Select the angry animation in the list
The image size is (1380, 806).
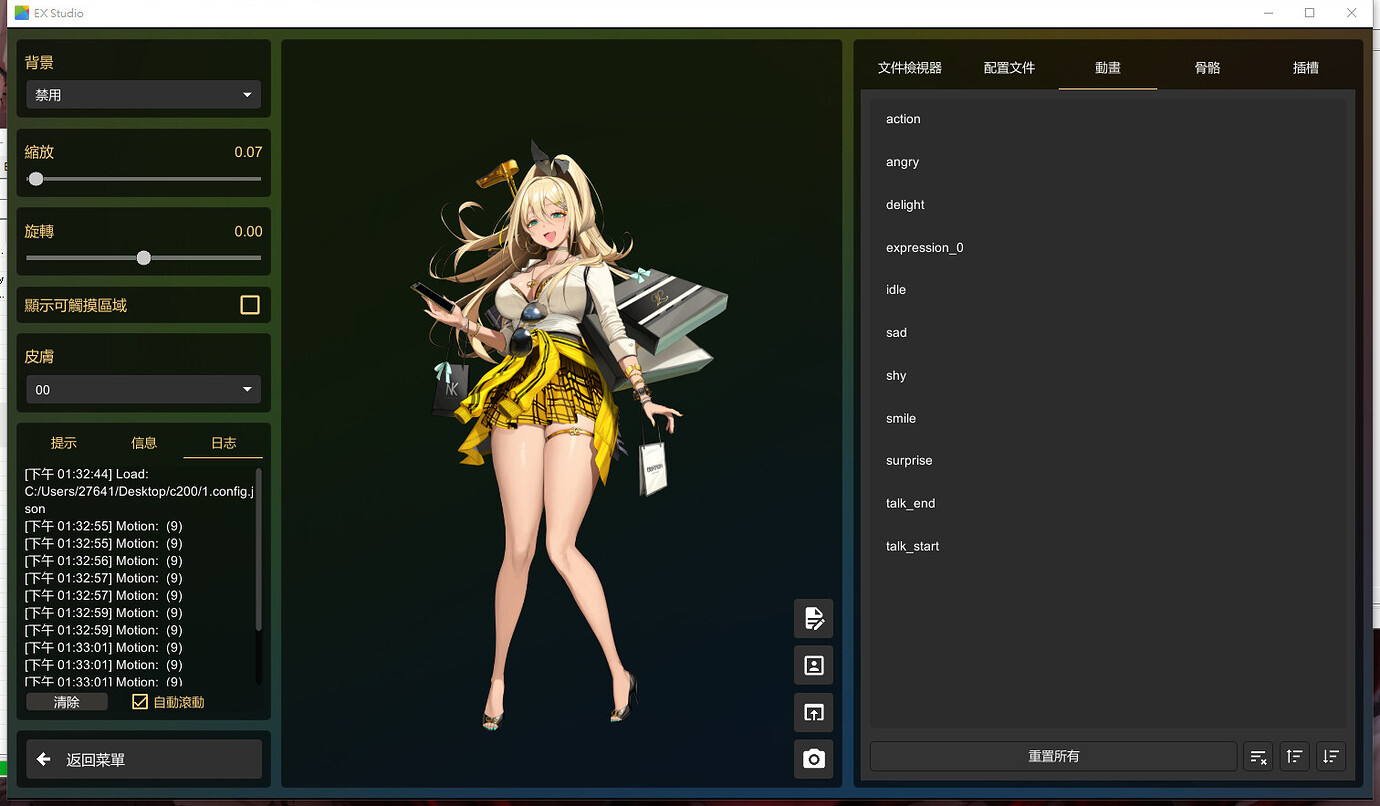[902, 161]
